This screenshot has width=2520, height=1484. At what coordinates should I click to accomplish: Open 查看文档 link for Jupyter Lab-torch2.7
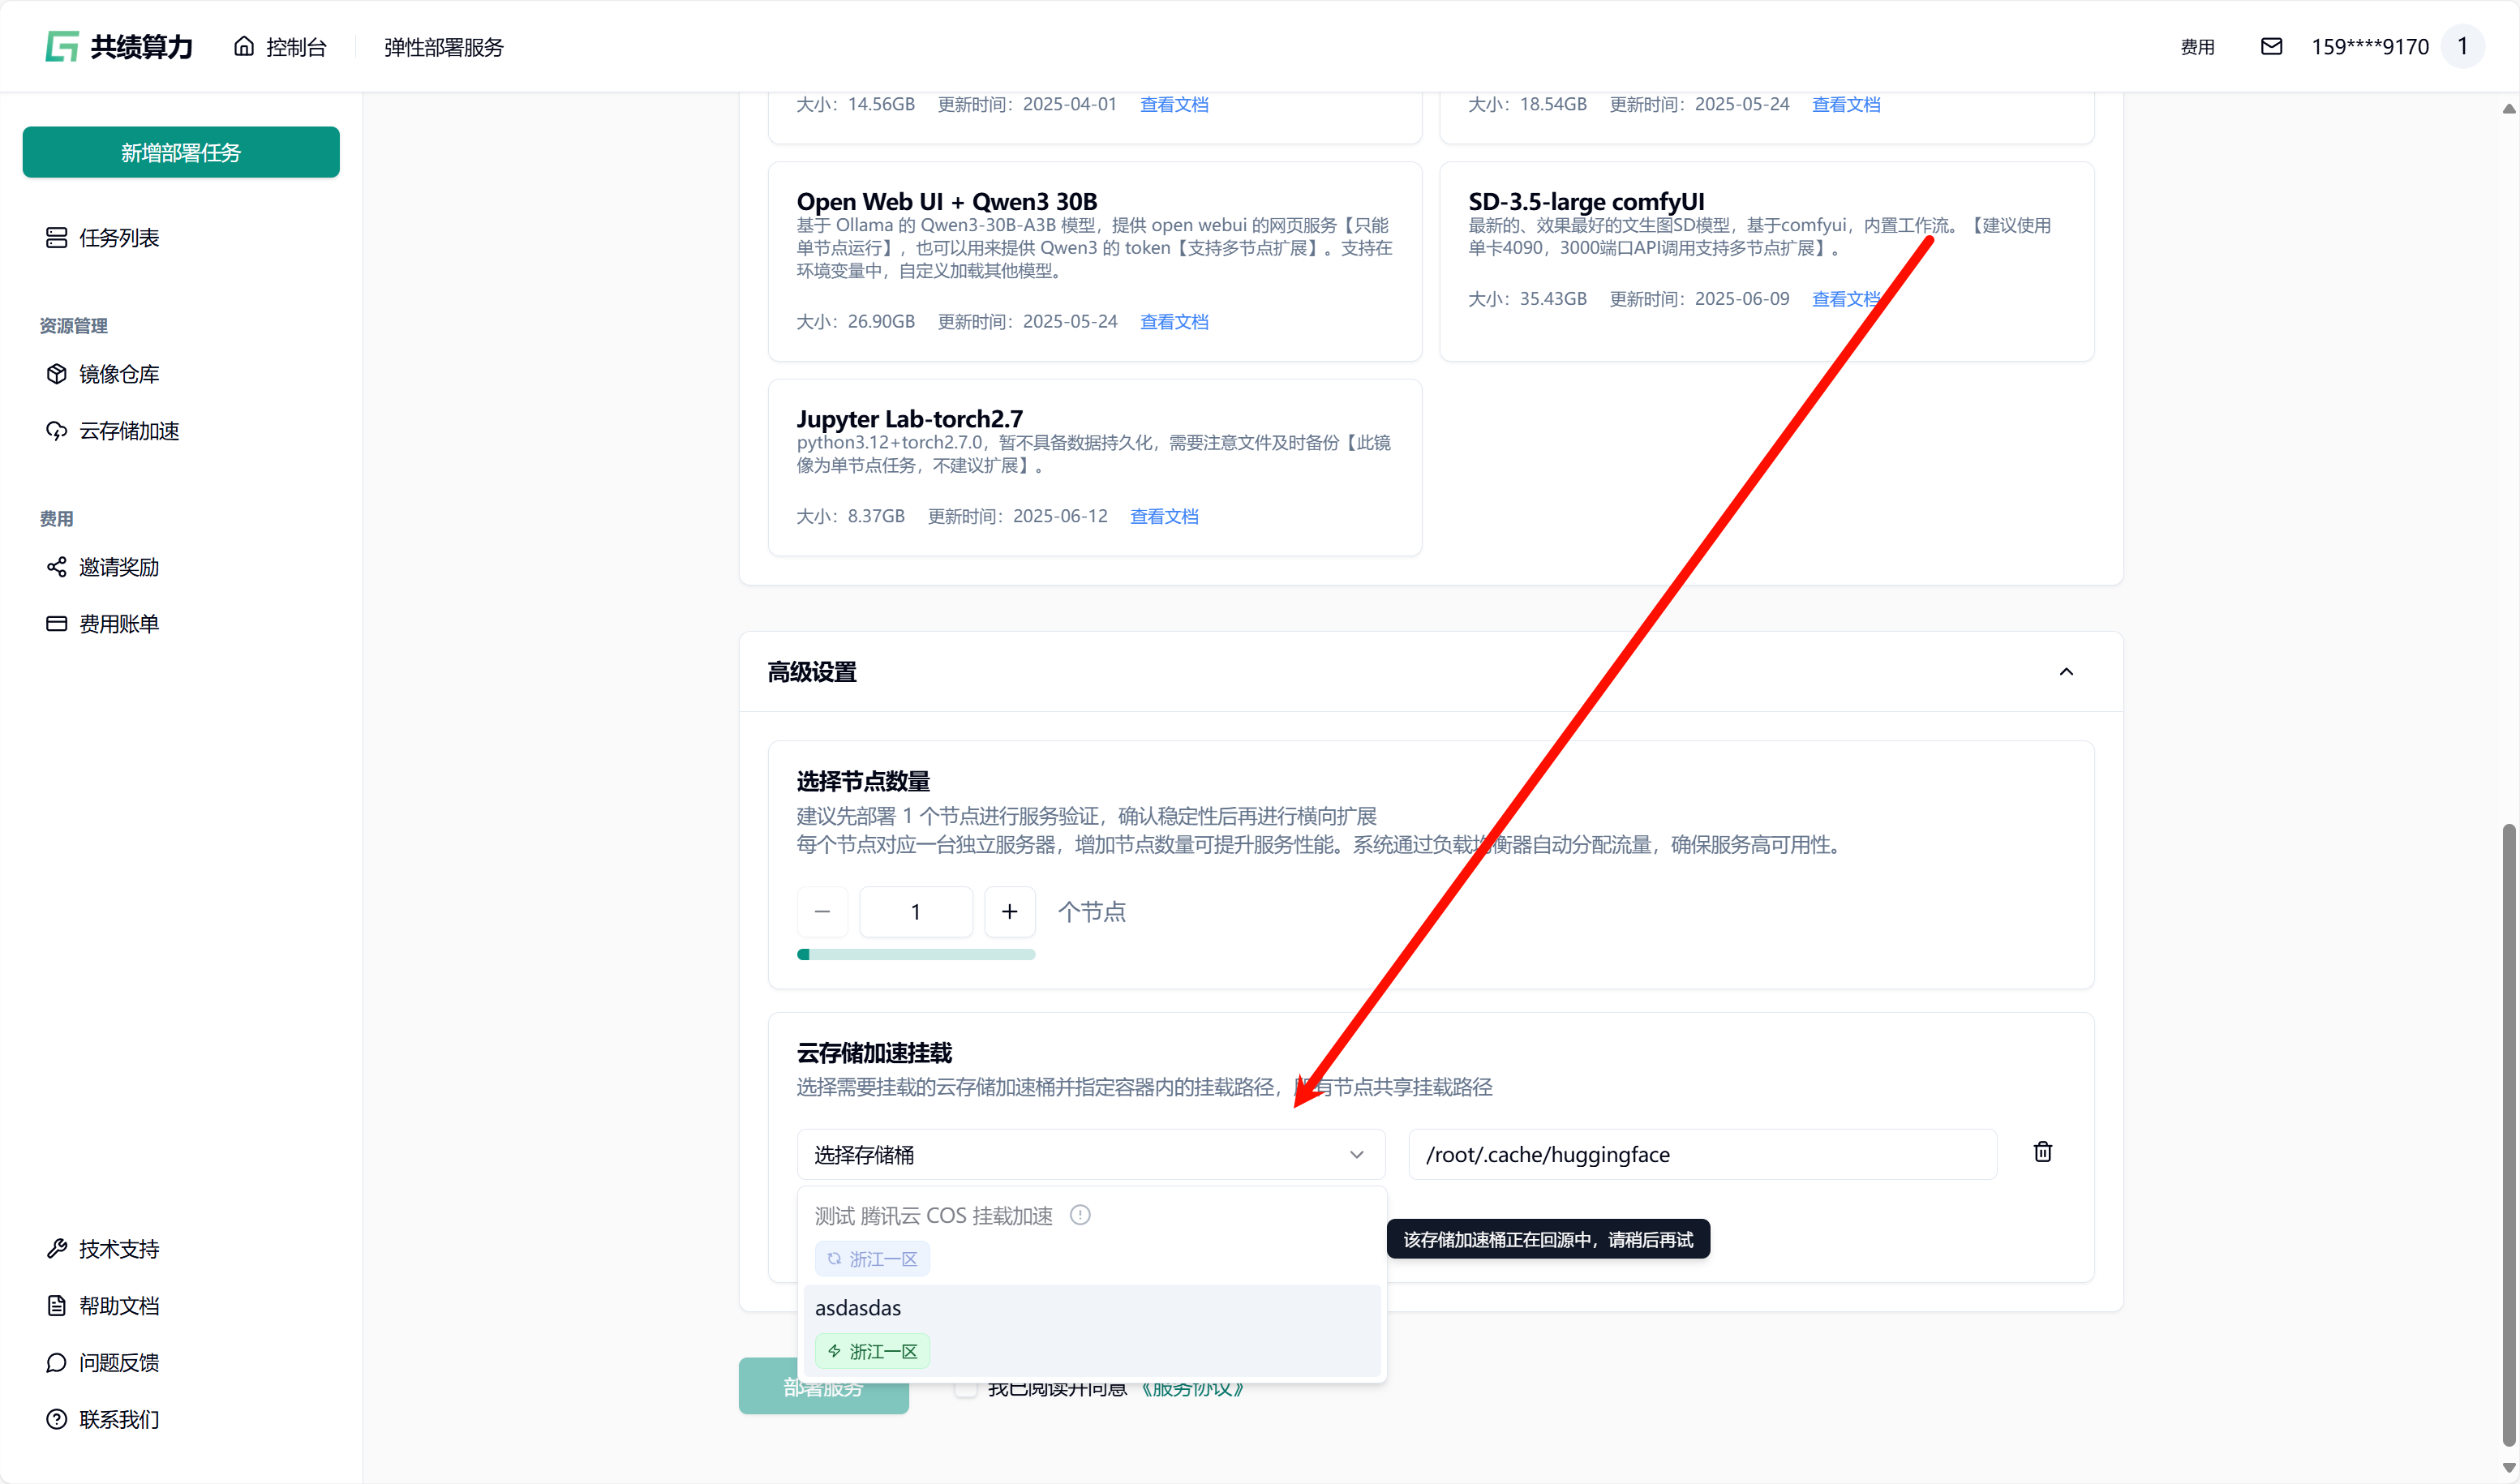[x=1164, y=516]
